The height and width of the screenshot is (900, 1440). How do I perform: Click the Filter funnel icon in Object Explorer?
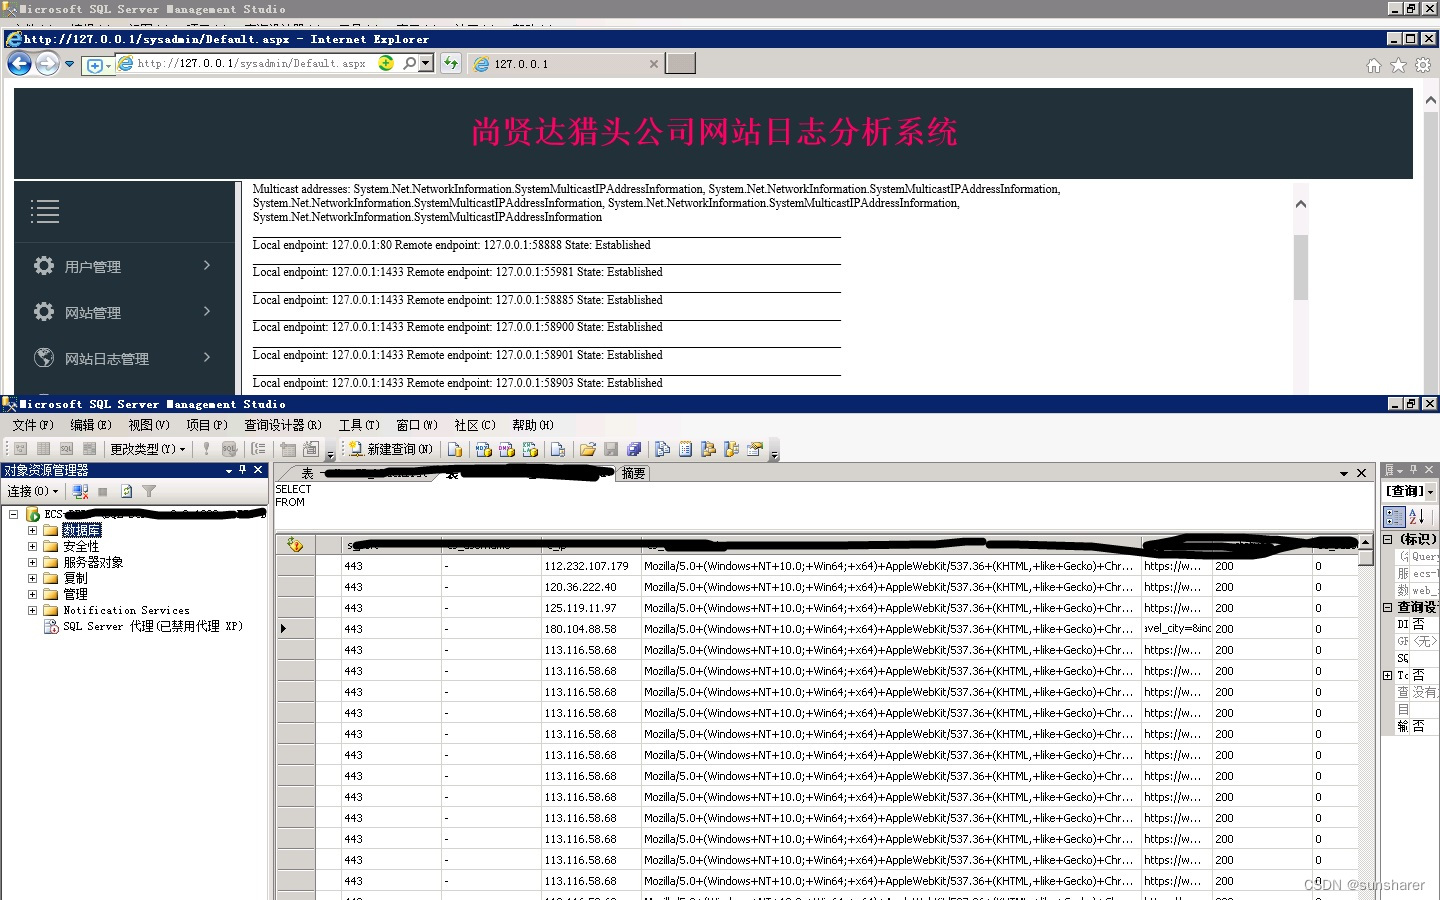click(149, 491)
